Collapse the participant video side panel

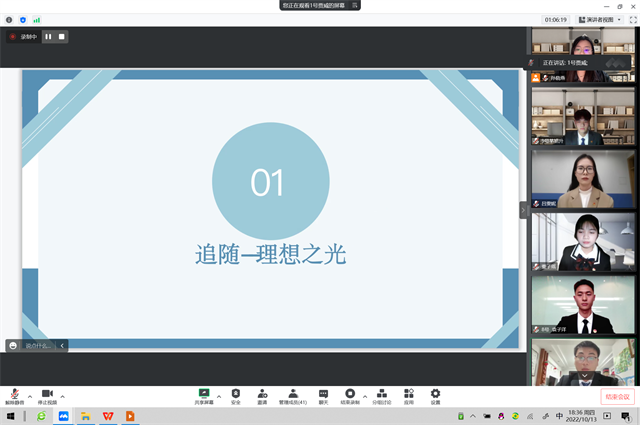click(x=523, y=210)
